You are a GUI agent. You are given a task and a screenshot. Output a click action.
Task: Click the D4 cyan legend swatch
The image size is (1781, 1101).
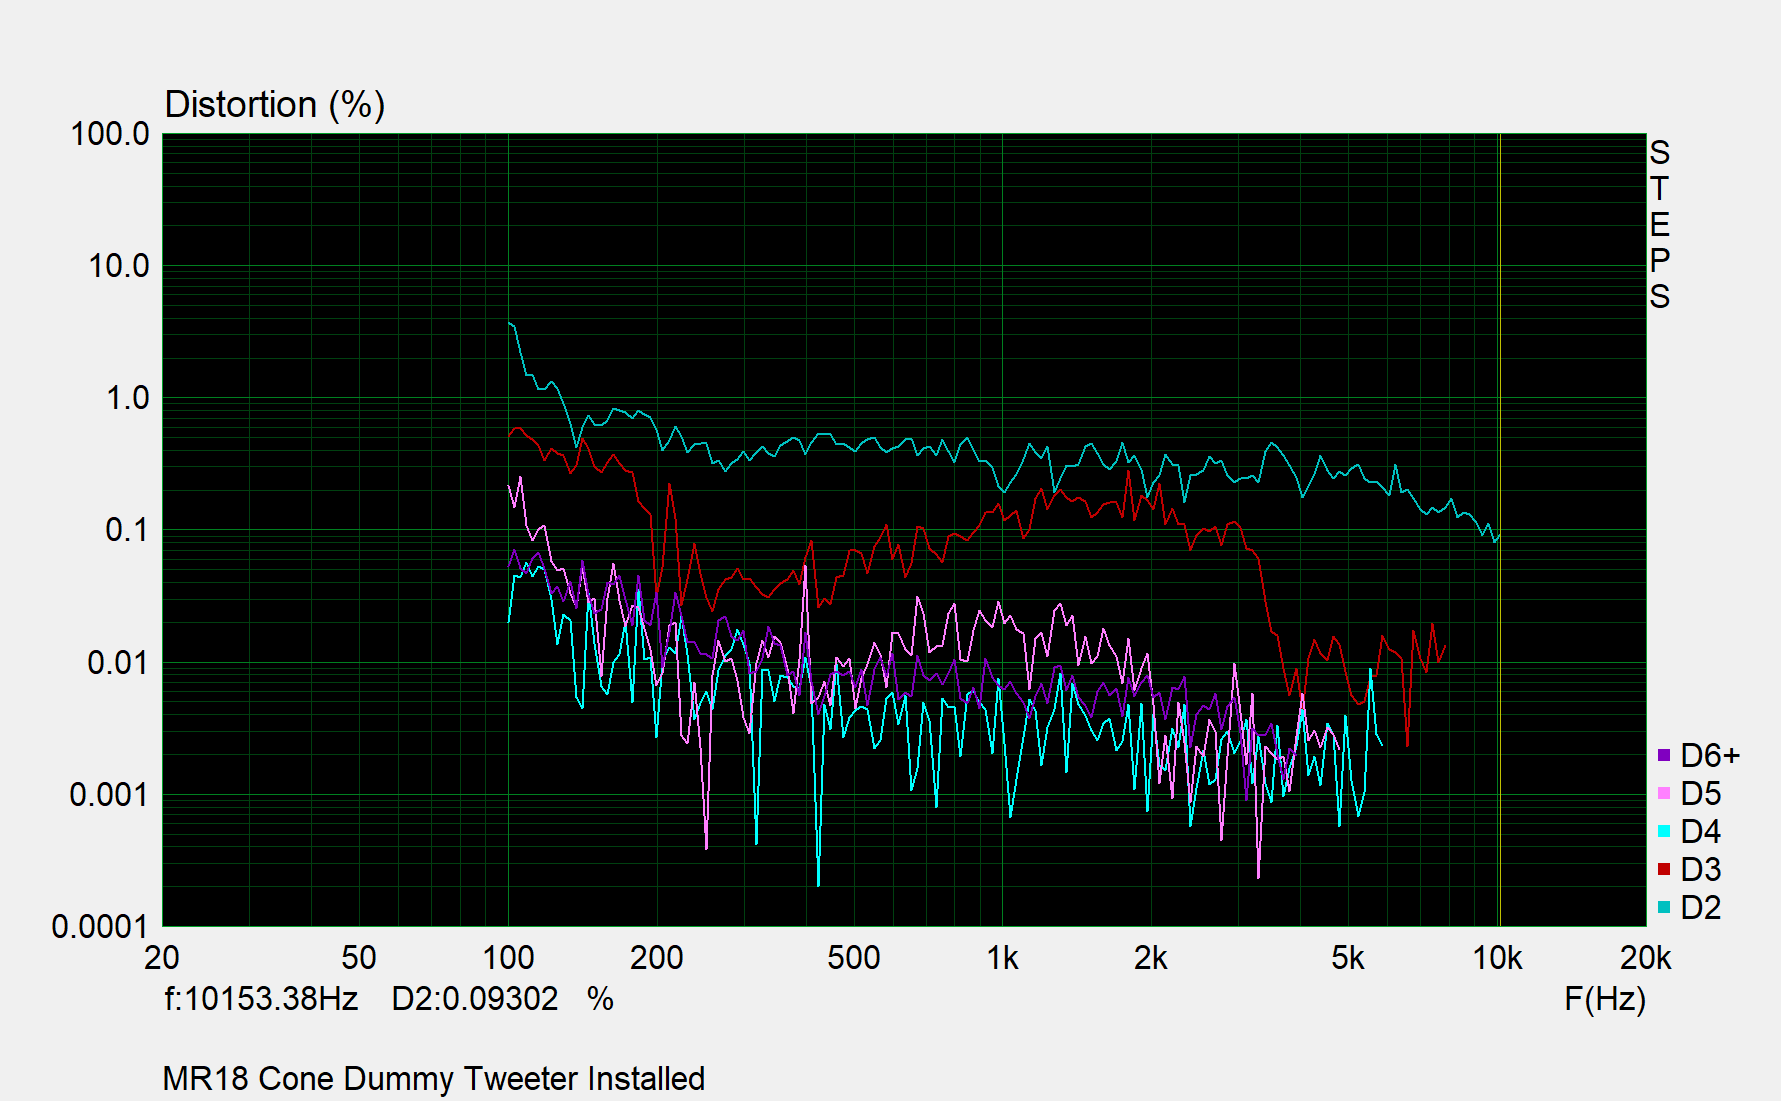click(x=1664, y=831)
